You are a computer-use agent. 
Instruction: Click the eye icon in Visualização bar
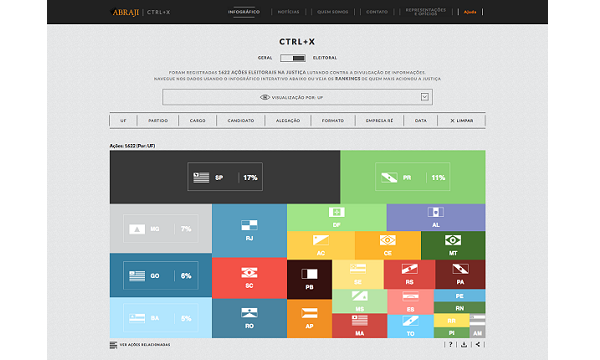pyautogui.click(x=265, y=97)
